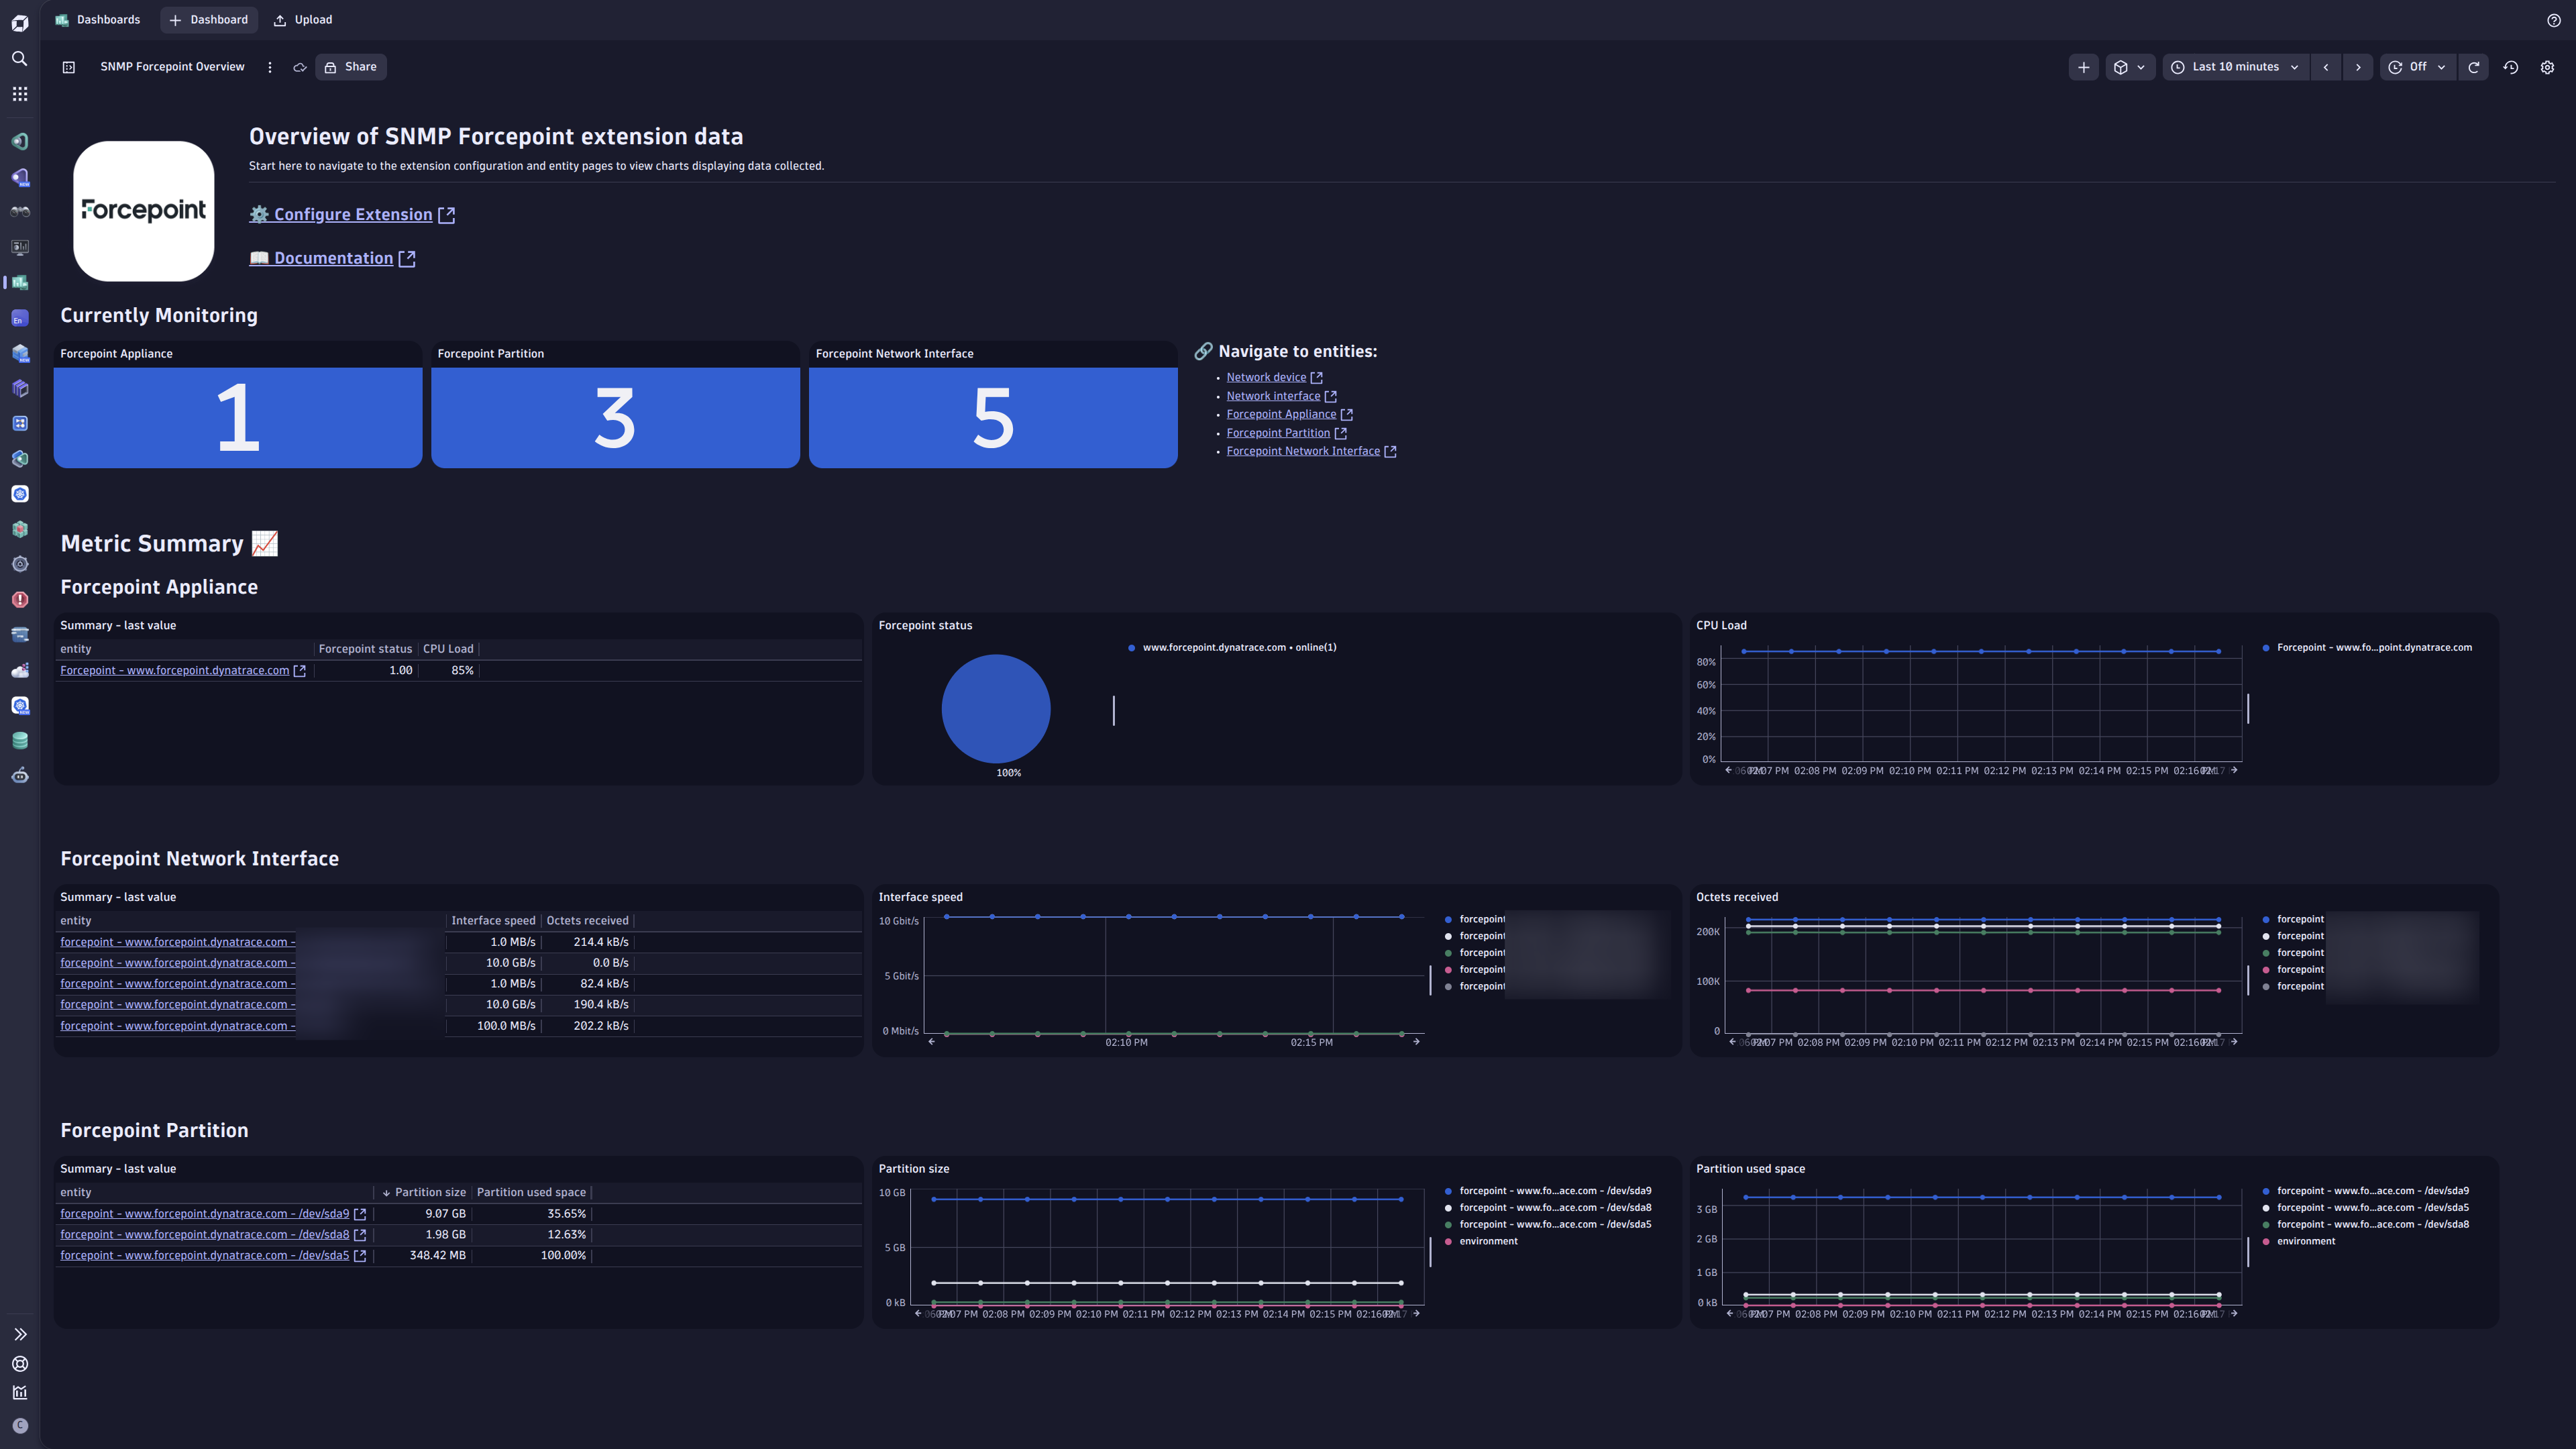Screen dimensions: 2576x1449
Task: Toggle /dev/sda8 legend in Partition size chart
Action: point(1548,1208)
